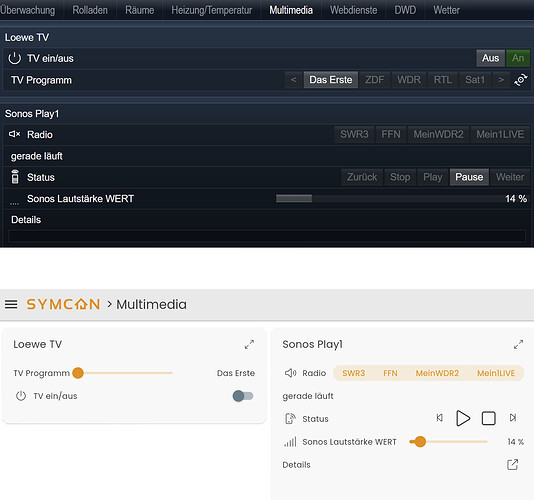
Task: Toggle the TV ein/aus switch
Action: (x=243, y=396)
